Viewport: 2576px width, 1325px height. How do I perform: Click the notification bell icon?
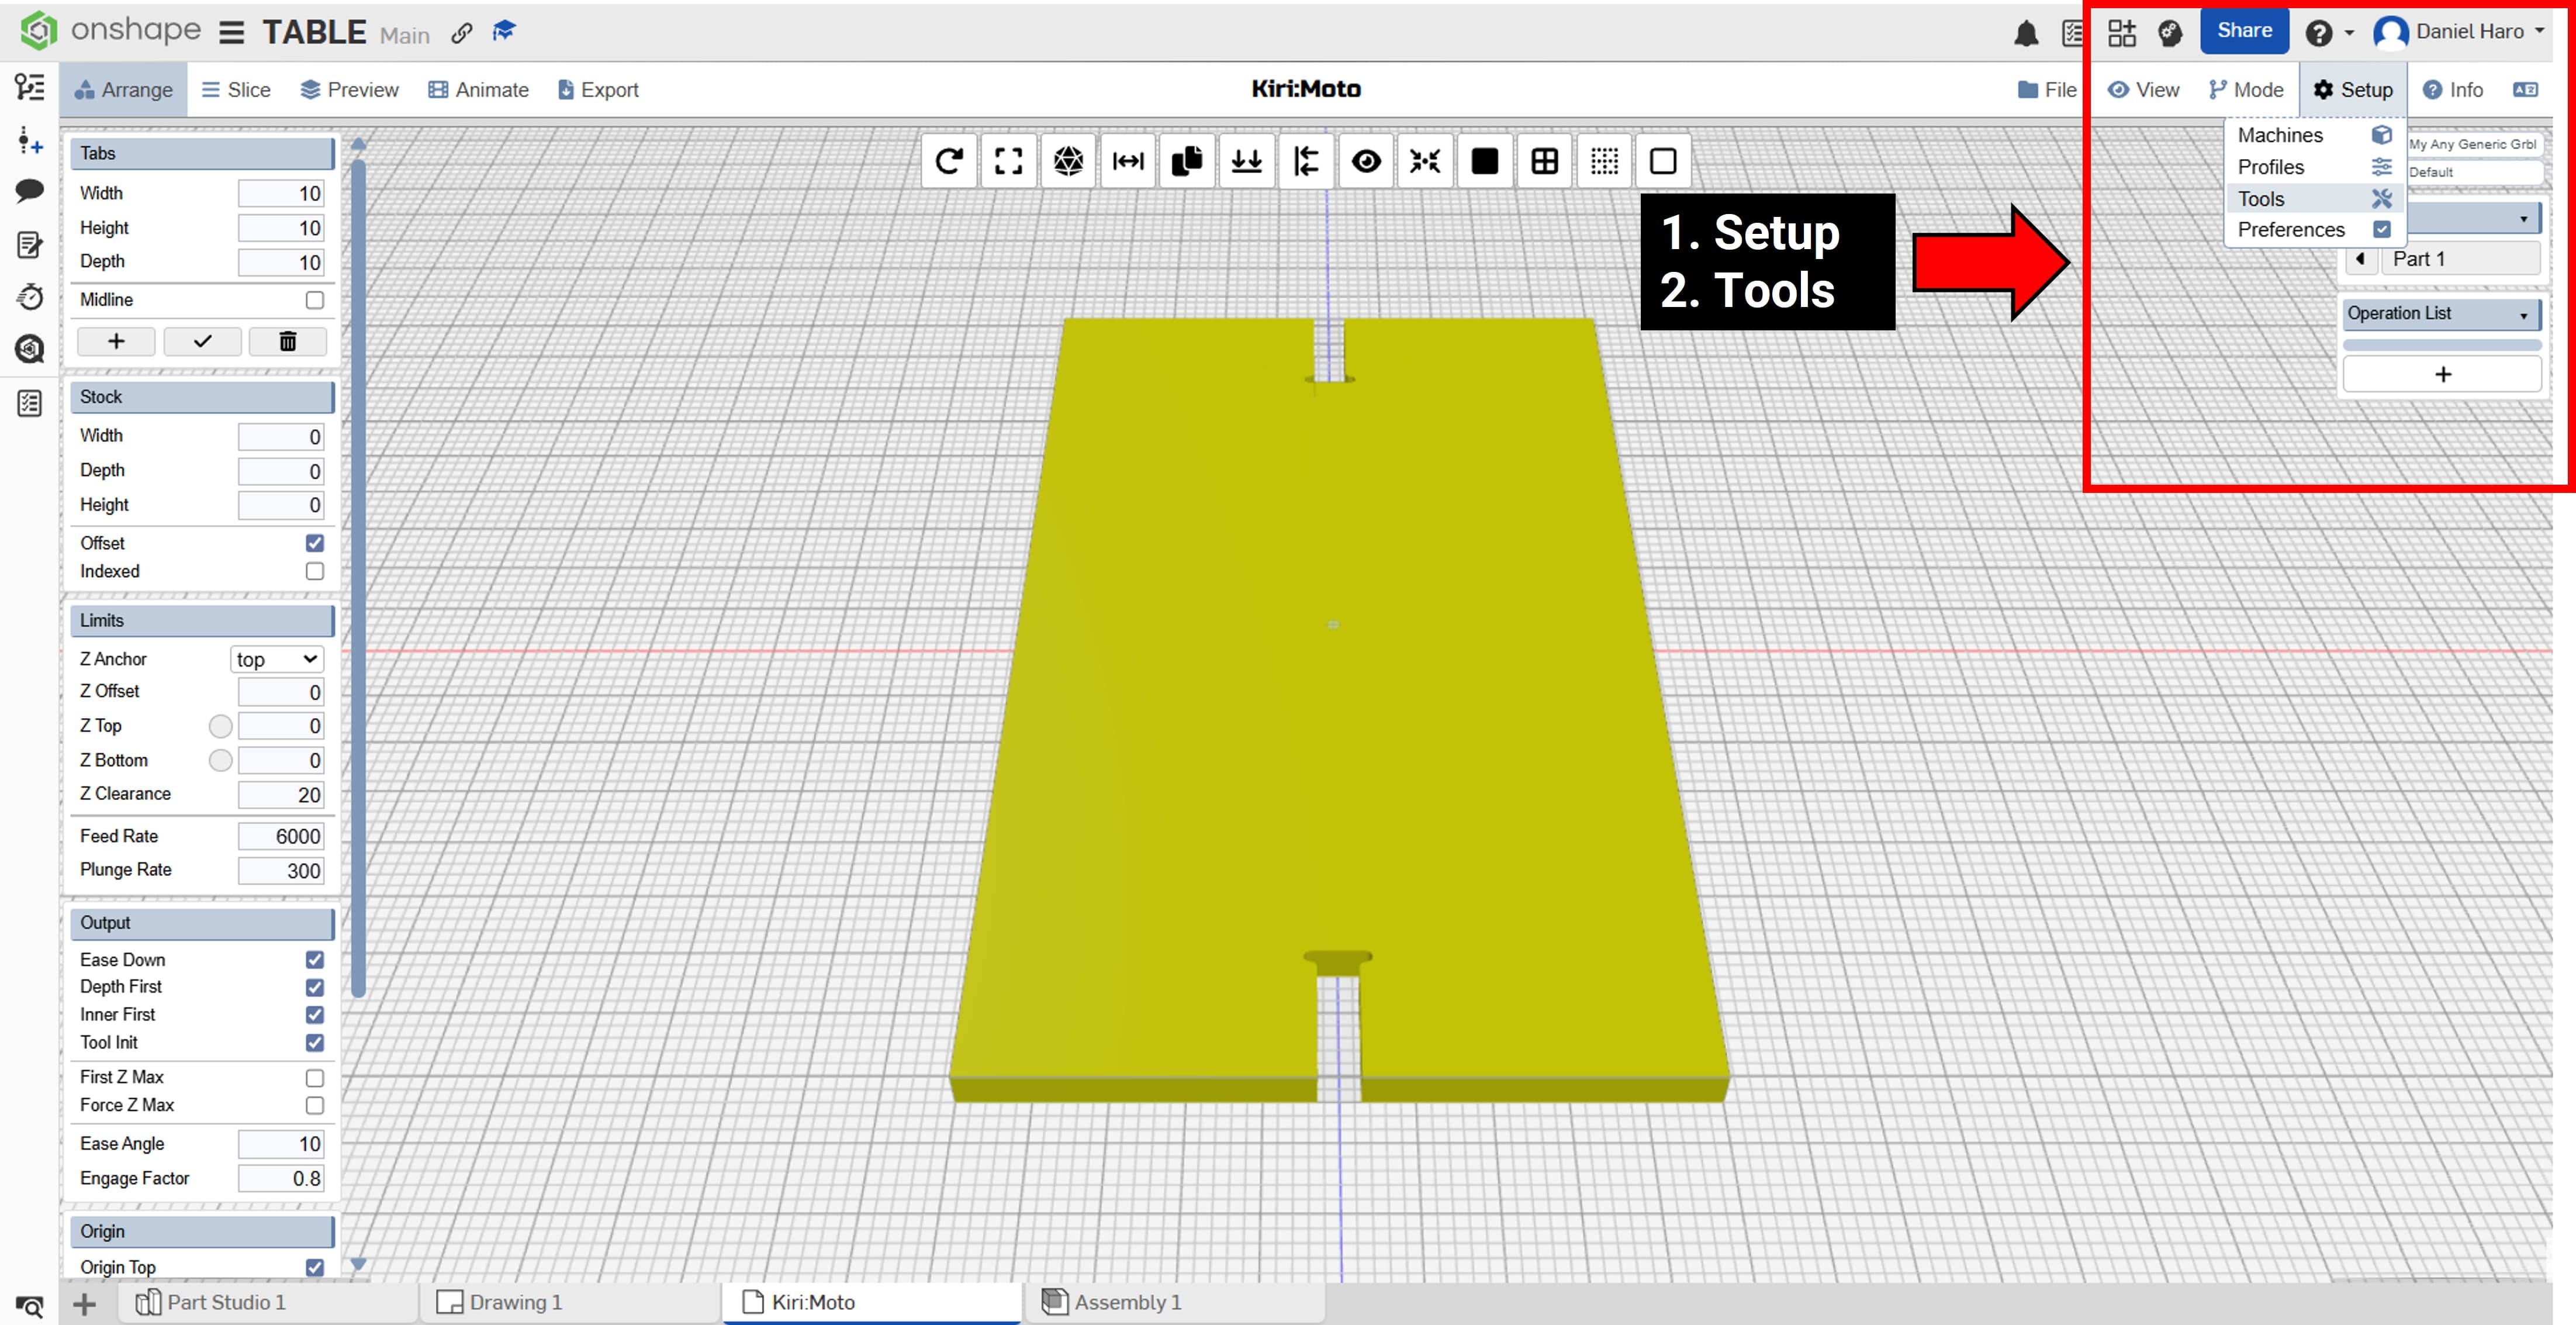pyautogui.click(x=2026, y=33)
